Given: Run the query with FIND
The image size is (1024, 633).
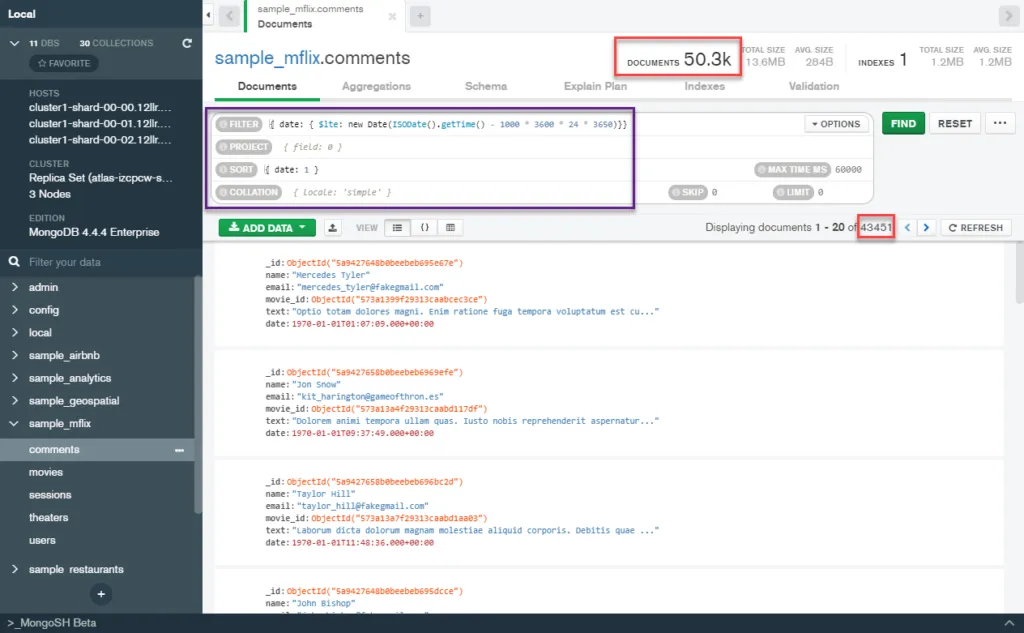Looking at the screenshot, I should [902, 122].
